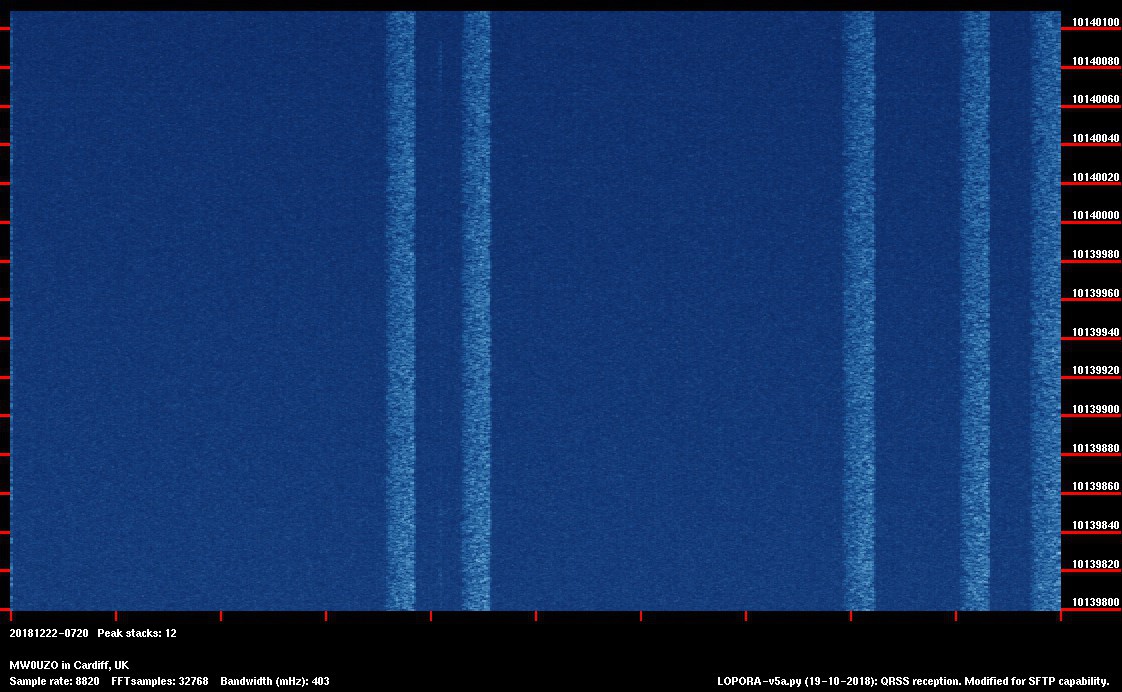Viewport: 1122px width, 692px height.
Task: Select the 10139940 frequency scale label
Action: click(1095, 332)
